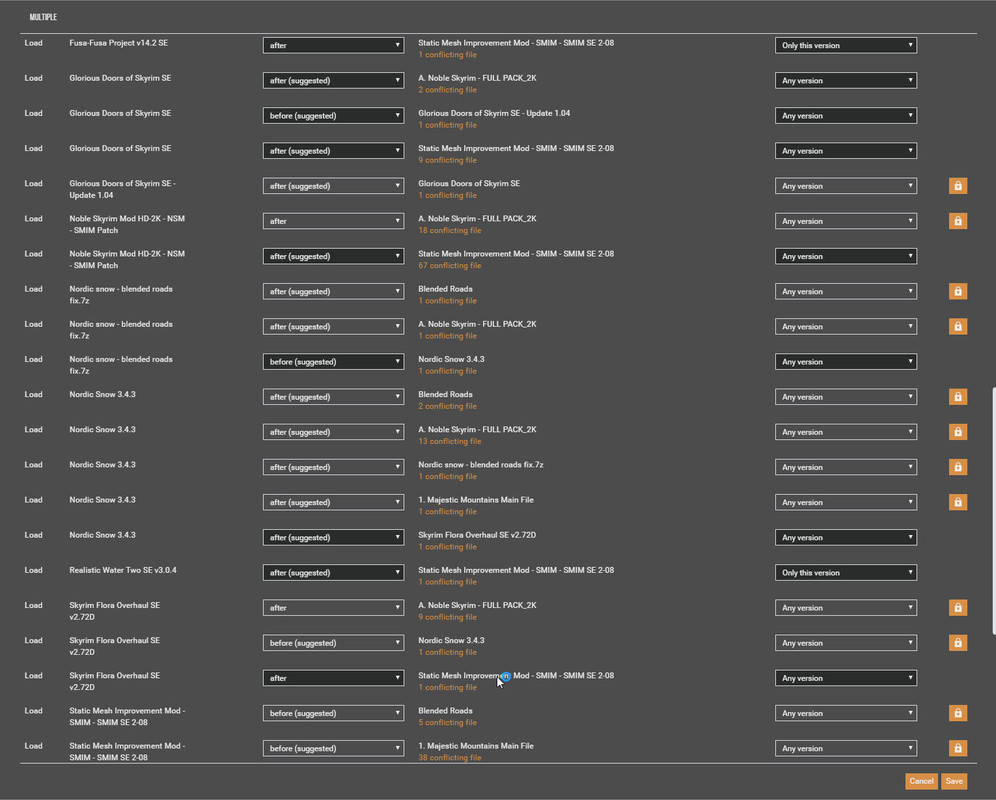Toggle lock for Nordic Snow versus Majestic Mountains

coord(958,502)
